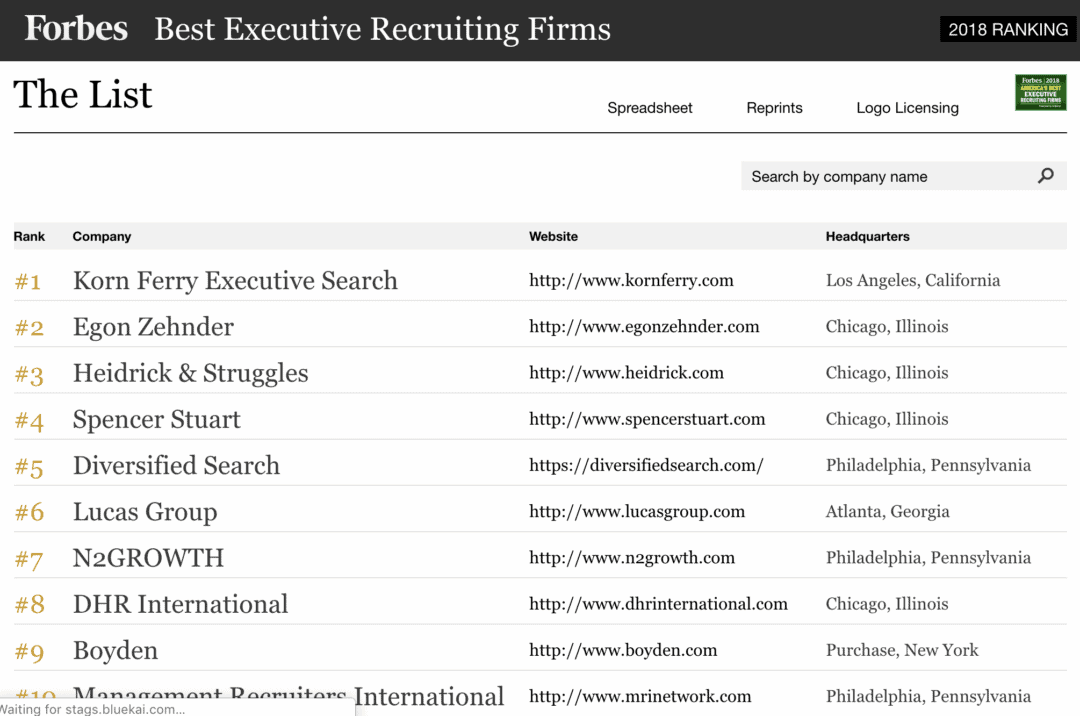This screenshot has width=1080, height=716.
Task: Click the search magnifying glass icon
Action: pos(1045,175)
